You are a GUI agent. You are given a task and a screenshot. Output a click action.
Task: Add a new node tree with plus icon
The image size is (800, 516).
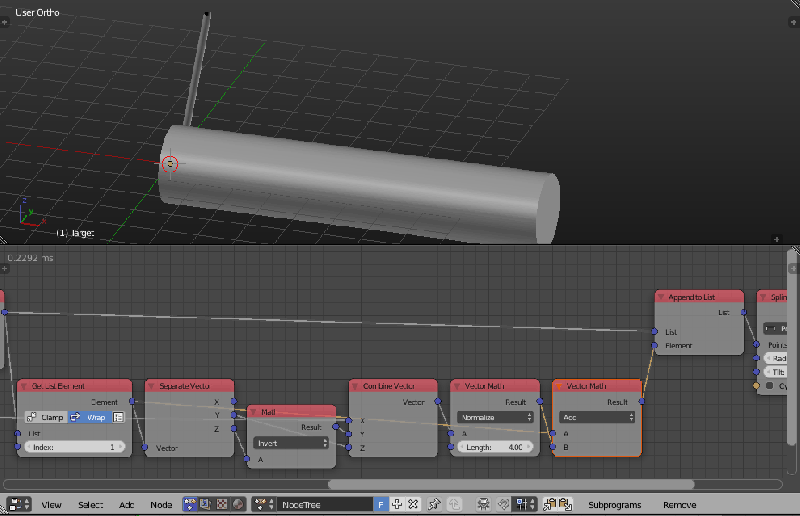[396, 504]
